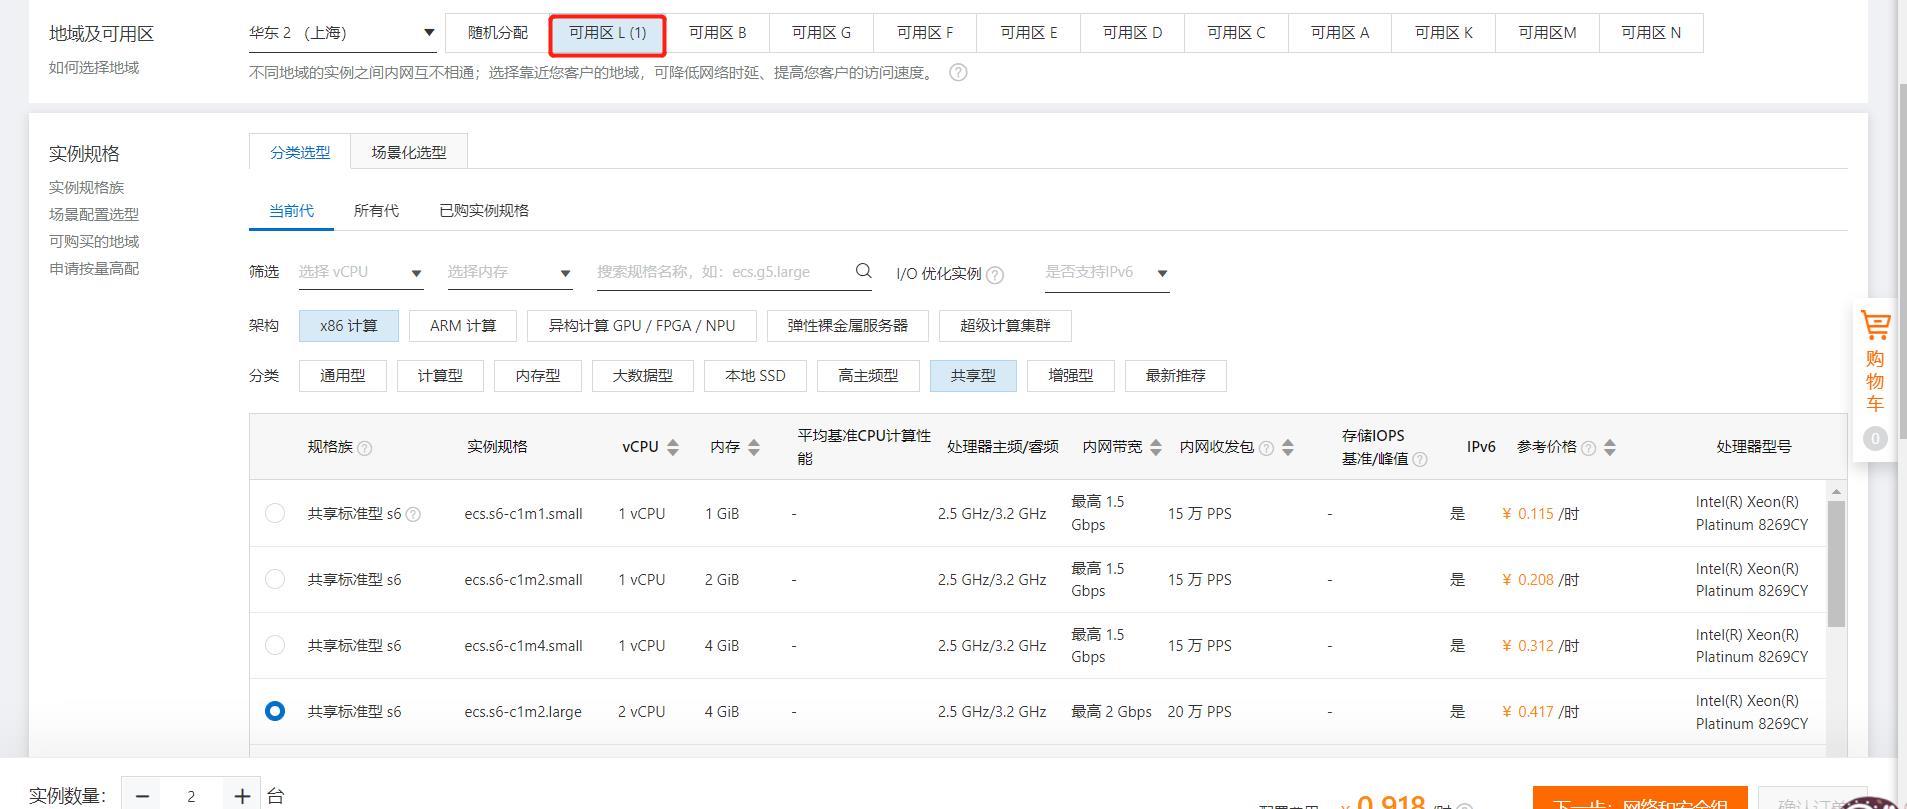Image resolution: width=1907 pixels, height=809 pixels.
Task: Switch to 场景化选型 tab
Action: [409, 152]
